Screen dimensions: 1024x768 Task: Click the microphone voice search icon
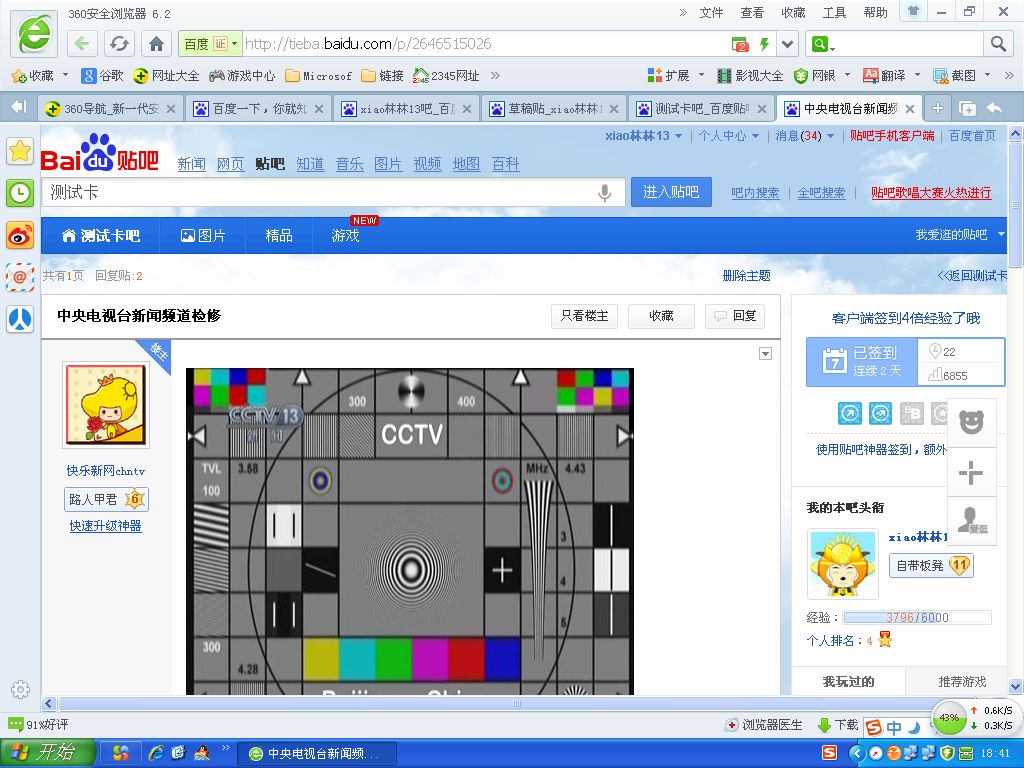pyautogui.click(x=605, y=193)
